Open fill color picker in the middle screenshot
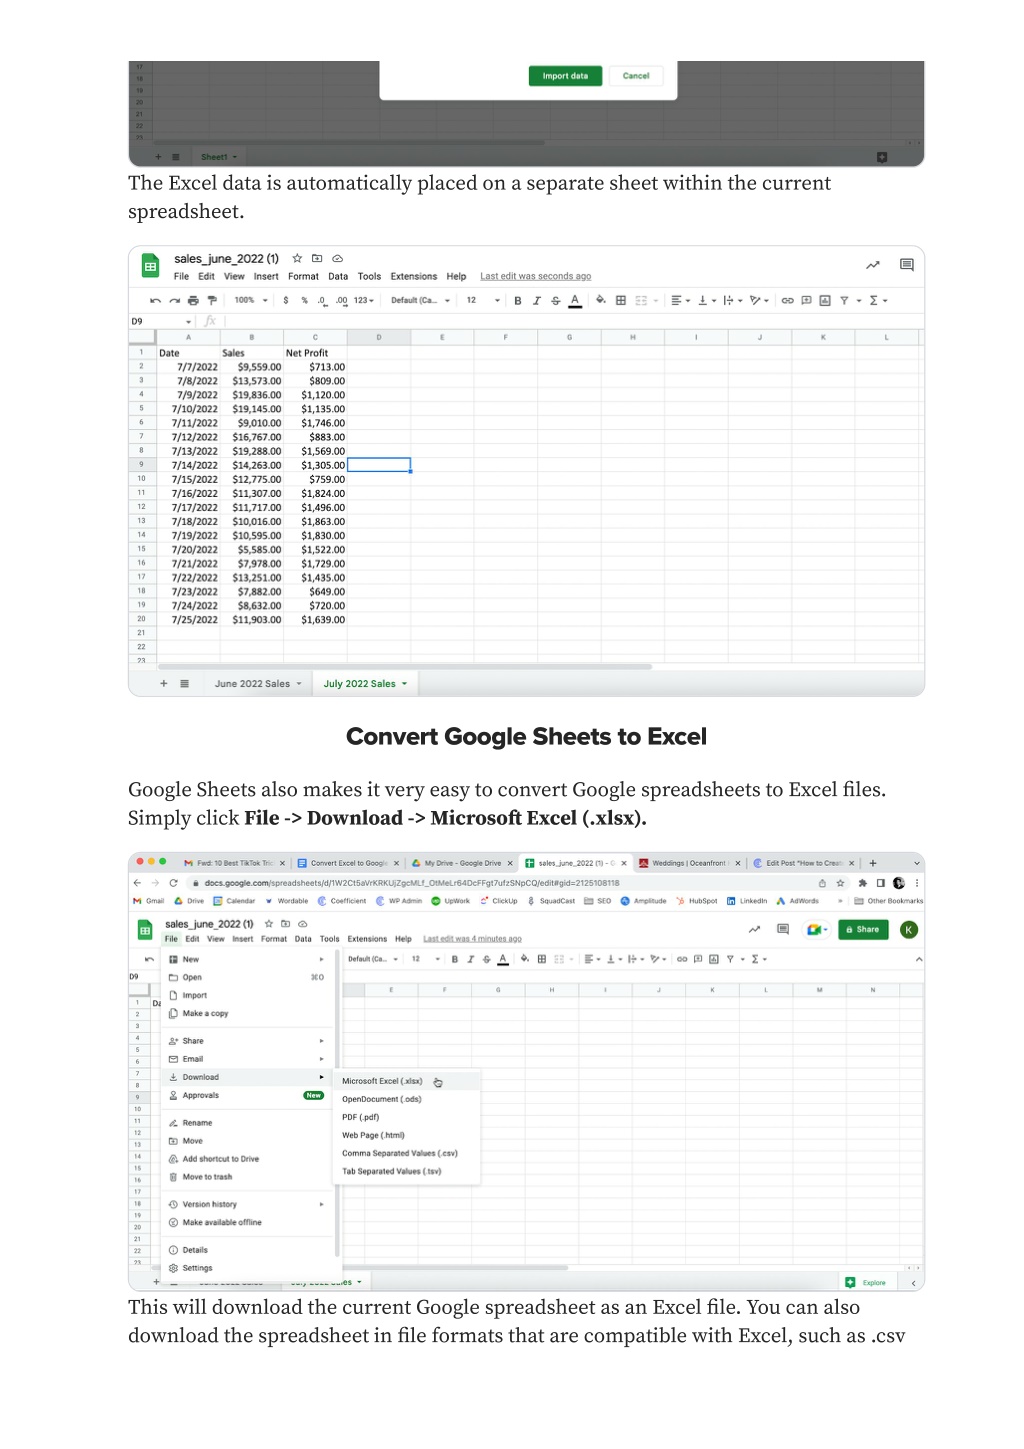 pyautogui.click(x=601, y=300)
